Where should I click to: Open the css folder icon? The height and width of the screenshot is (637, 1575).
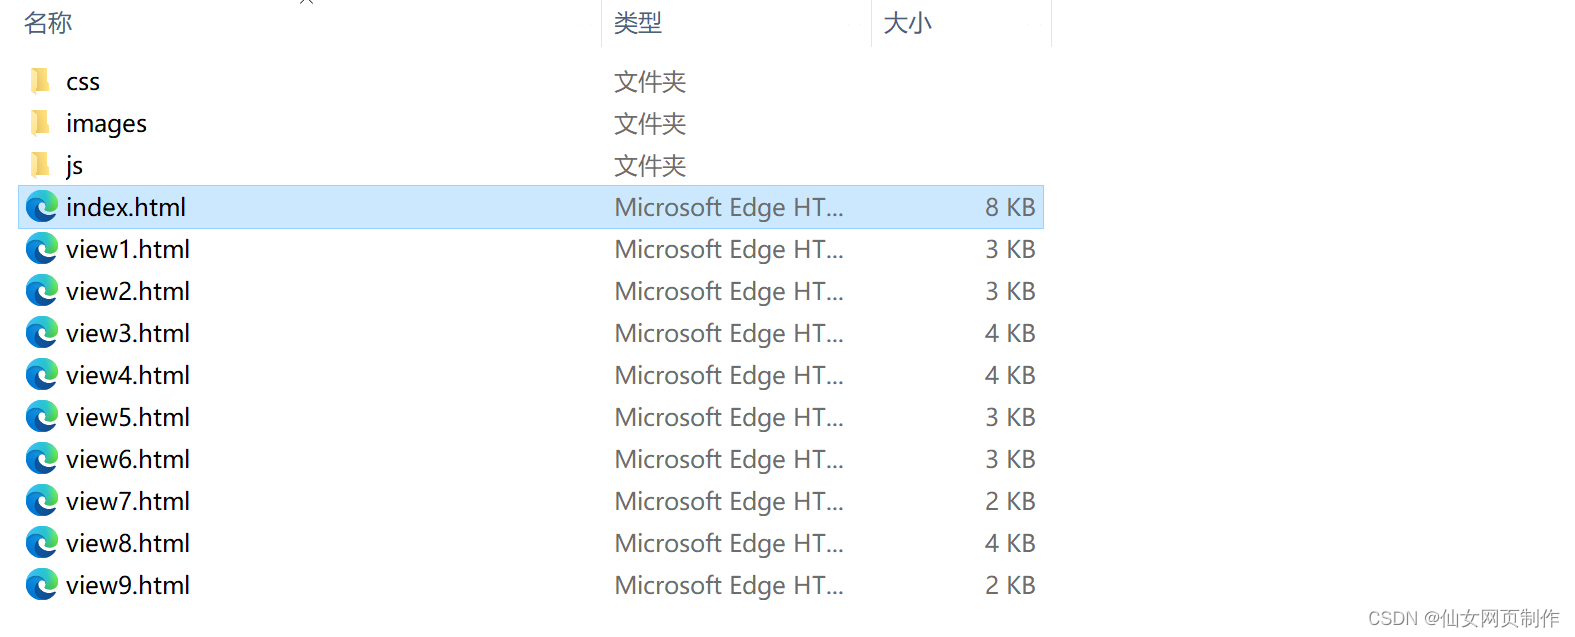(x=40, y=81)
